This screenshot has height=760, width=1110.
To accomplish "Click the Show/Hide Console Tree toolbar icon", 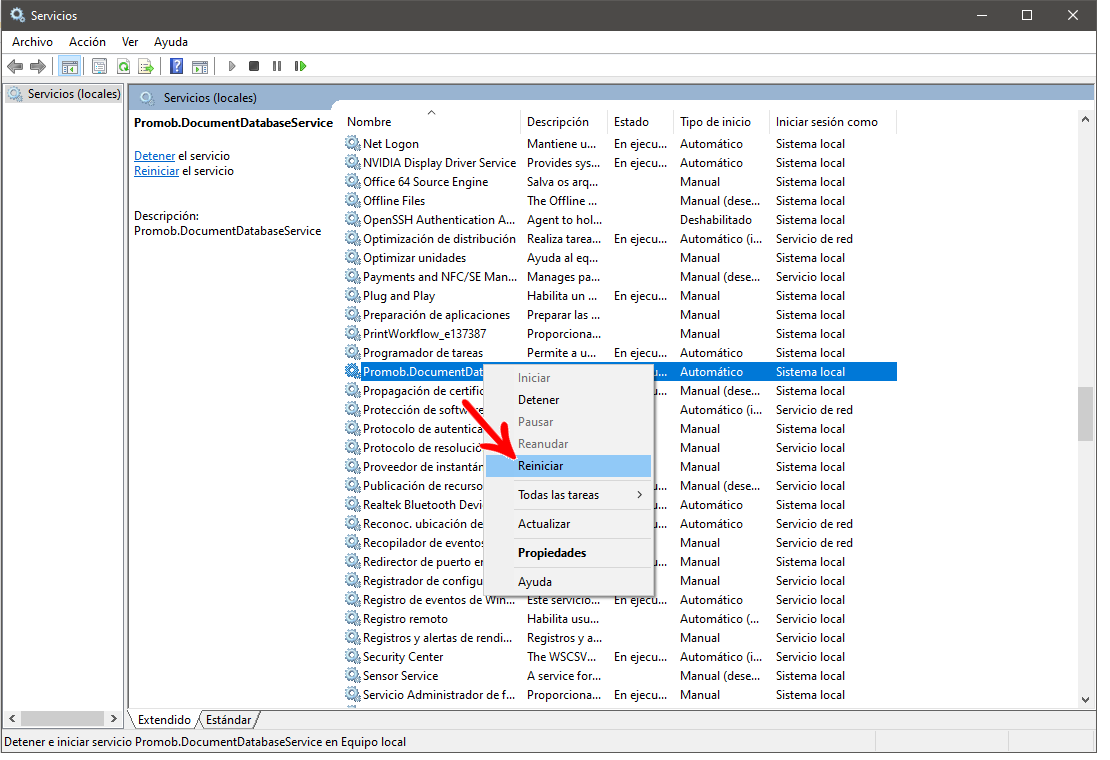I will point(69,67).
